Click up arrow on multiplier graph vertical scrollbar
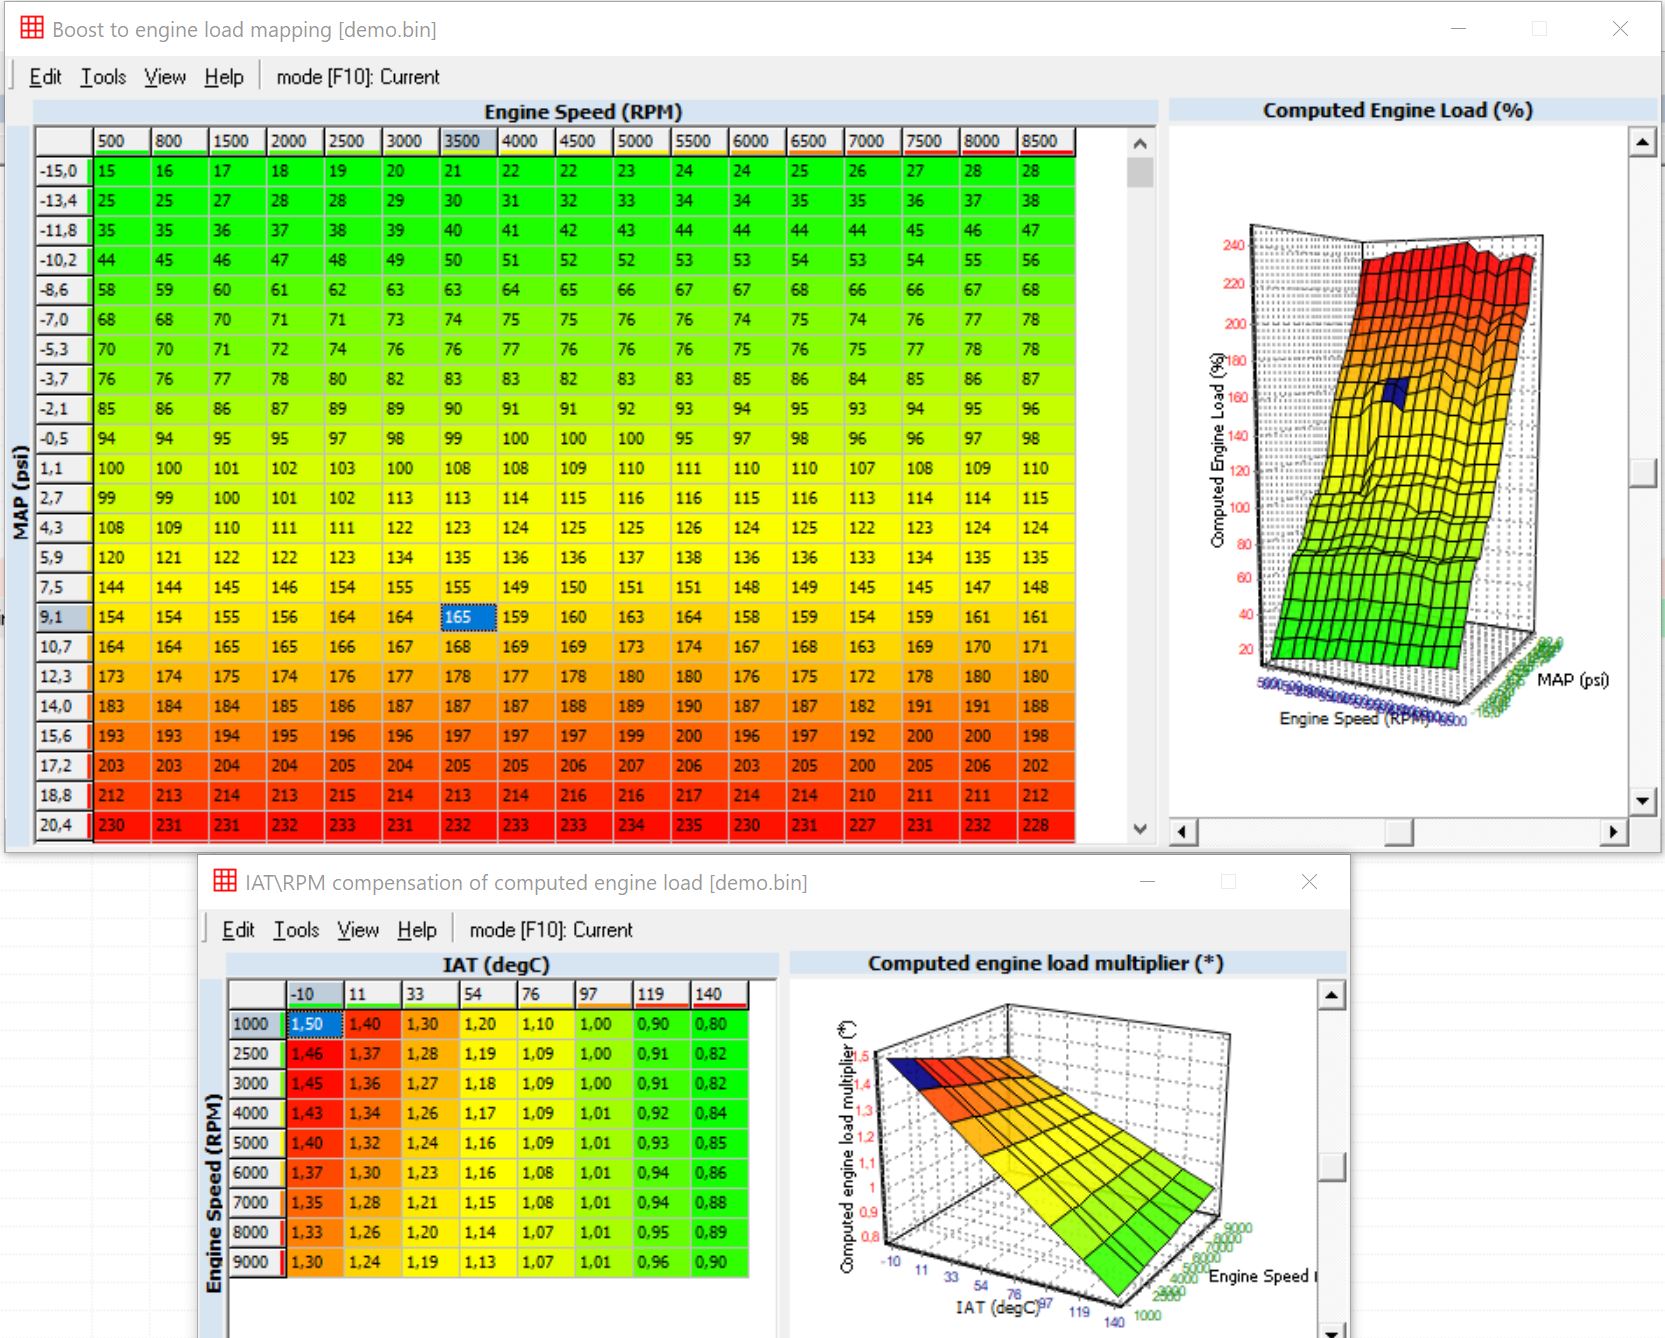Screen dimensions: 1665x1338 click(1331, 995)
